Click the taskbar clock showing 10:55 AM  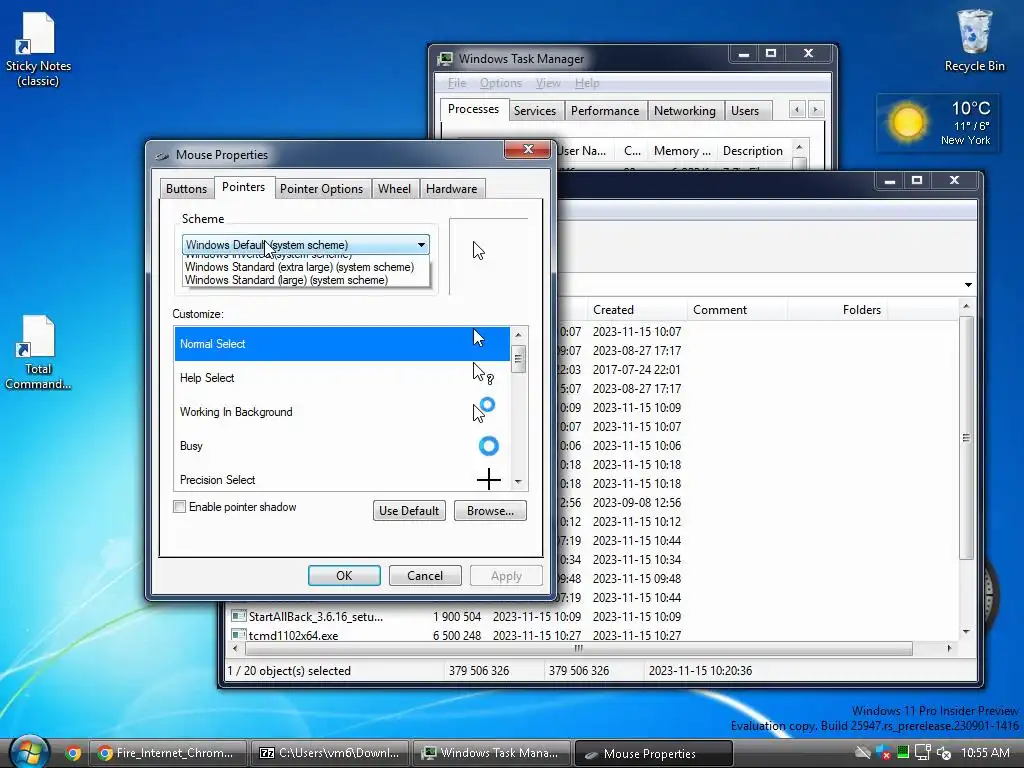coord(985,753)
